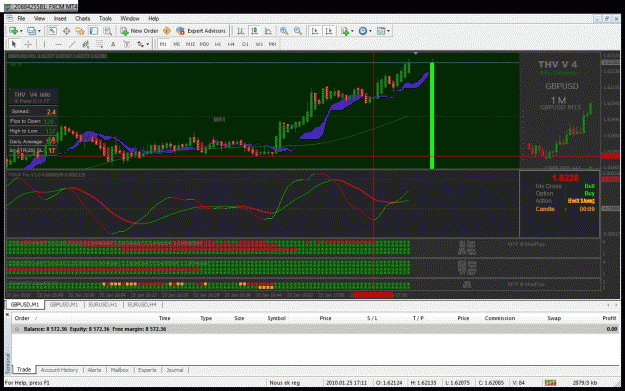
Task: Expand the Profiles dropdown arrow
Action: (x=39, y=31)
